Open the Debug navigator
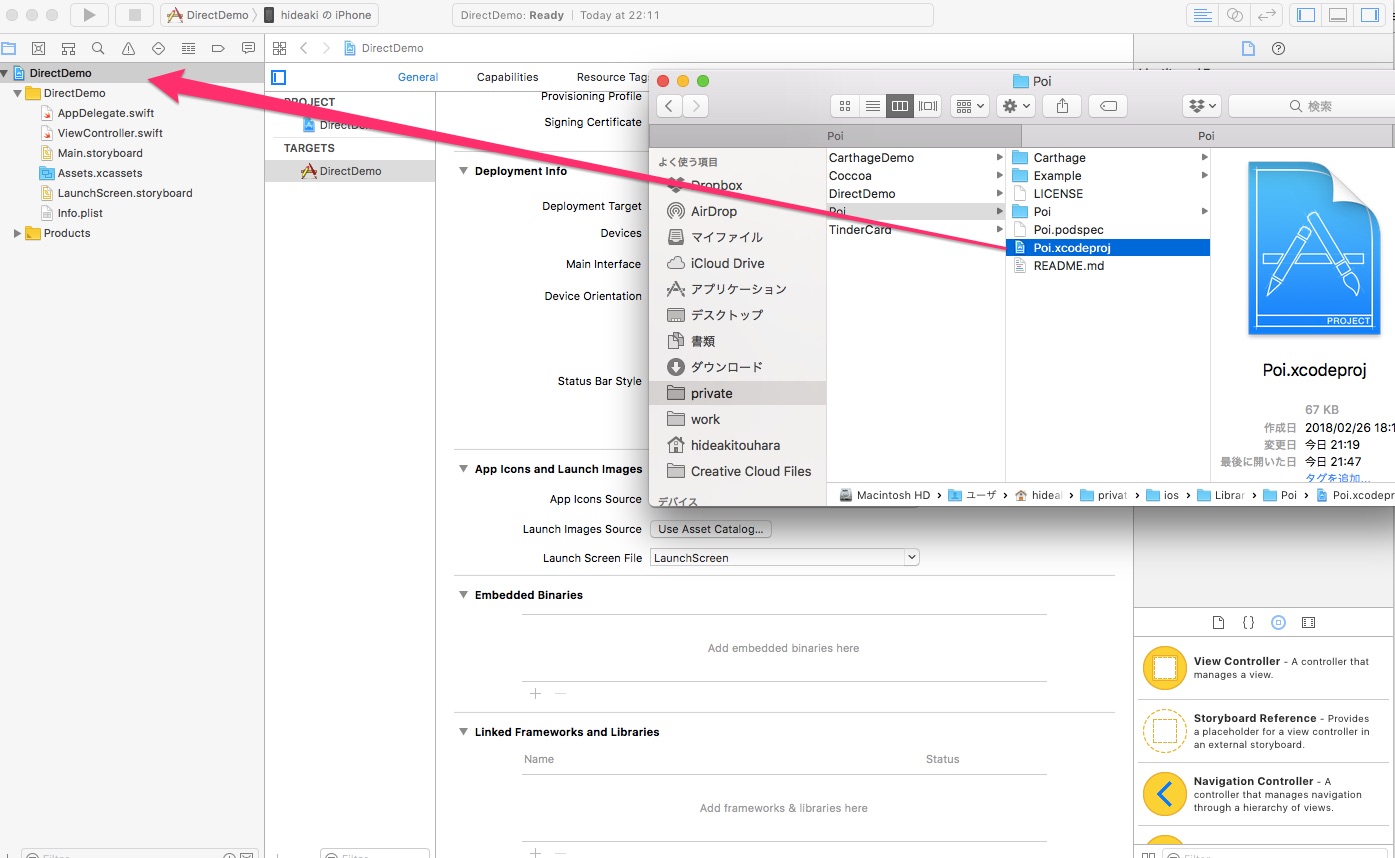The height and width of the screenshot is (858, 1395). (188, 48)
